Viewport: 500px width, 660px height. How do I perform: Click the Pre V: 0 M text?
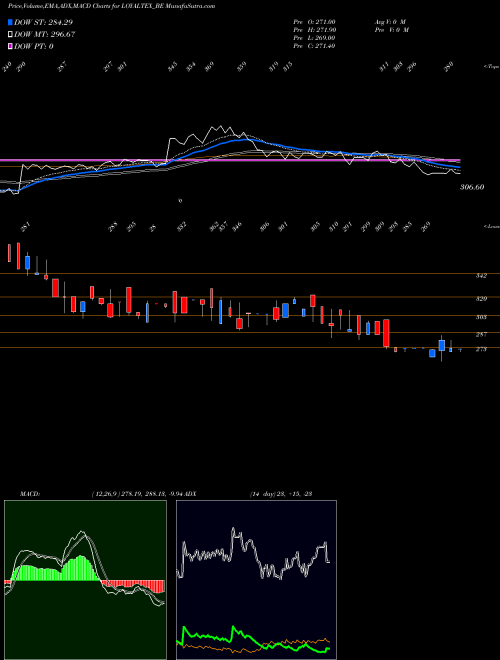point(393,30)
